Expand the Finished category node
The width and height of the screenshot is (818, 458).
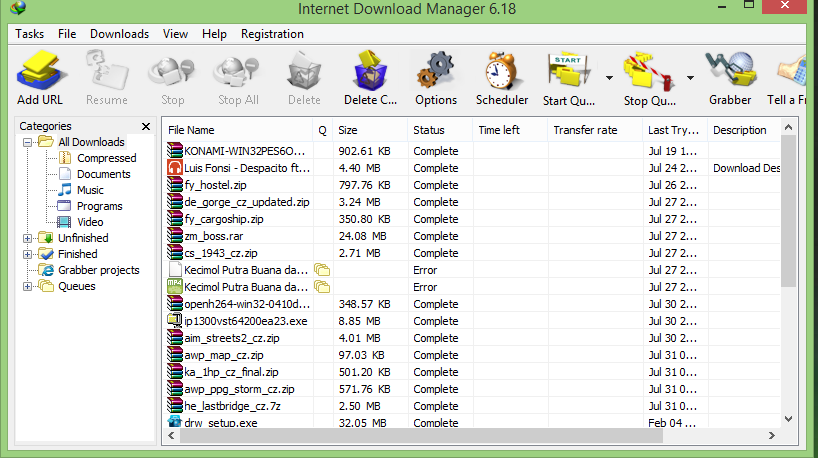click(x=28, y=255)
